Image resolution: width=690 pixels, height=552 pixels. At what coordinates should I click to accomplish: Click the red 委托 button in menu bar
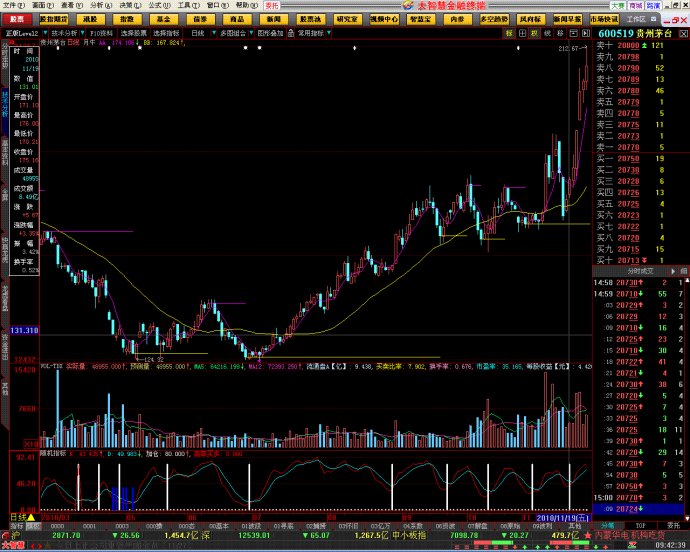[x=272, y=6]
